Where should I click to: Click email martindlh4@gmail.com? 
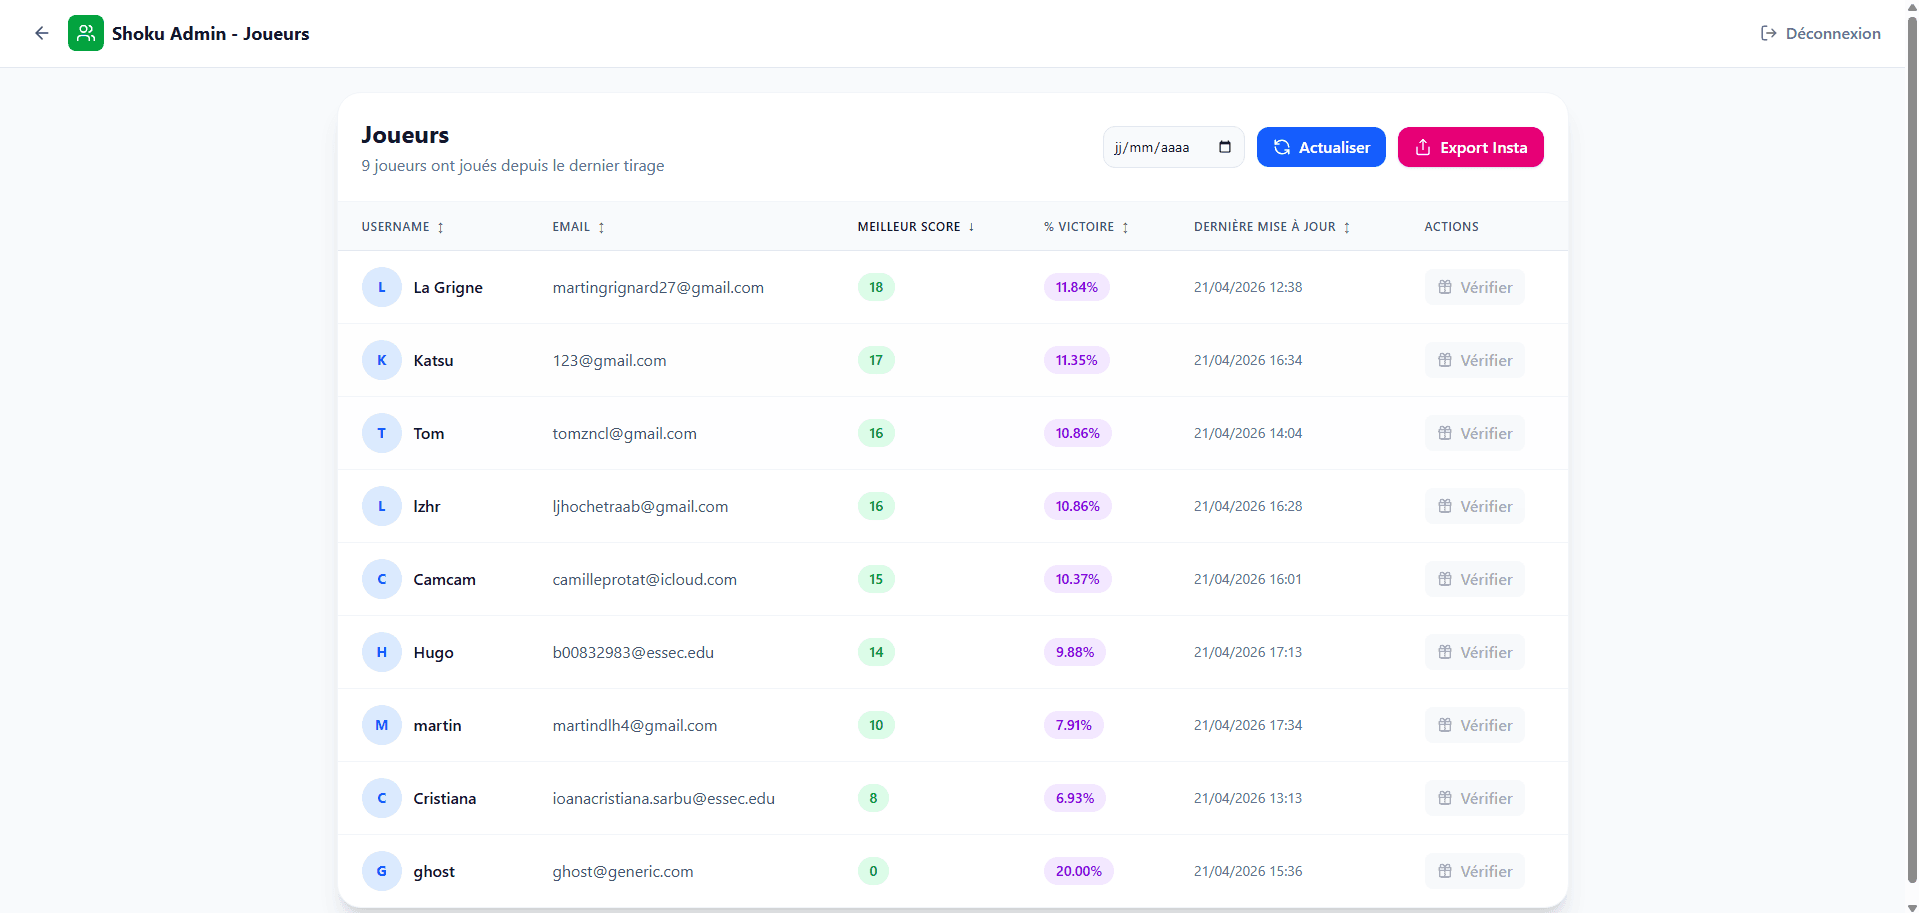point(635,725)
